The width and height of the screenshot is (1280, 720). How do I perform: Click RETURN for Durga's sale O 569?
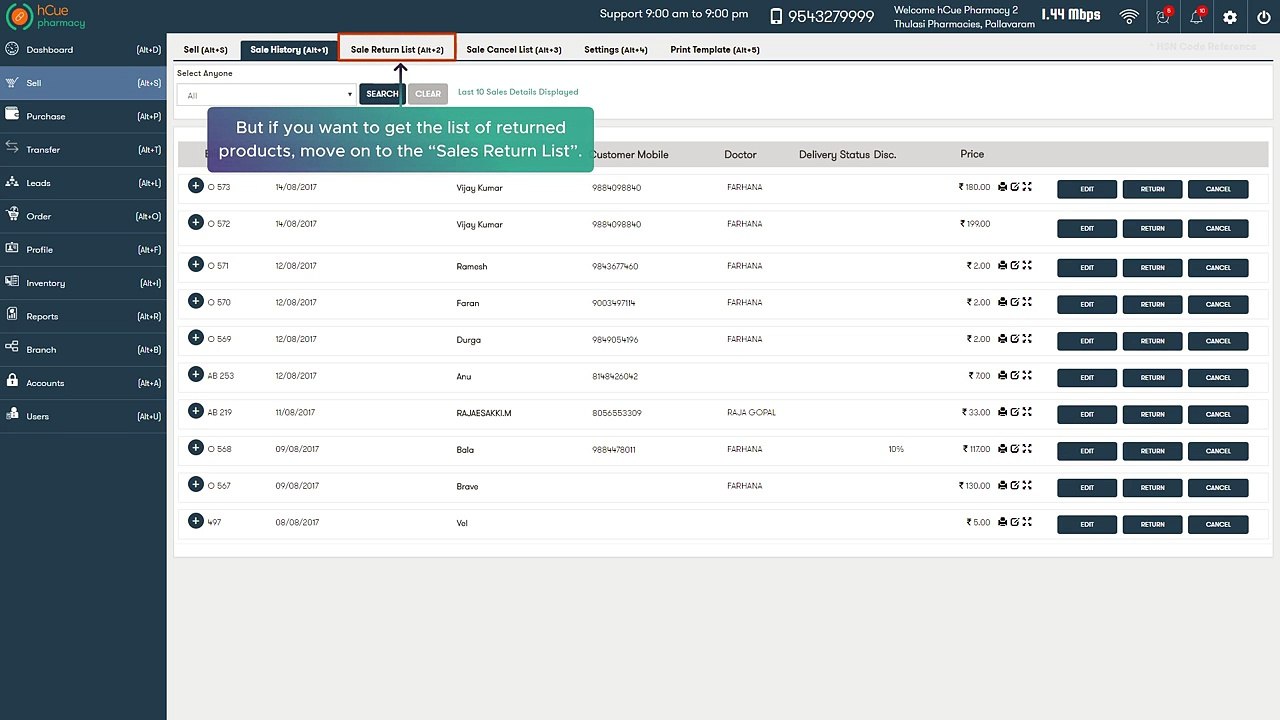[x=1152, y=341]
